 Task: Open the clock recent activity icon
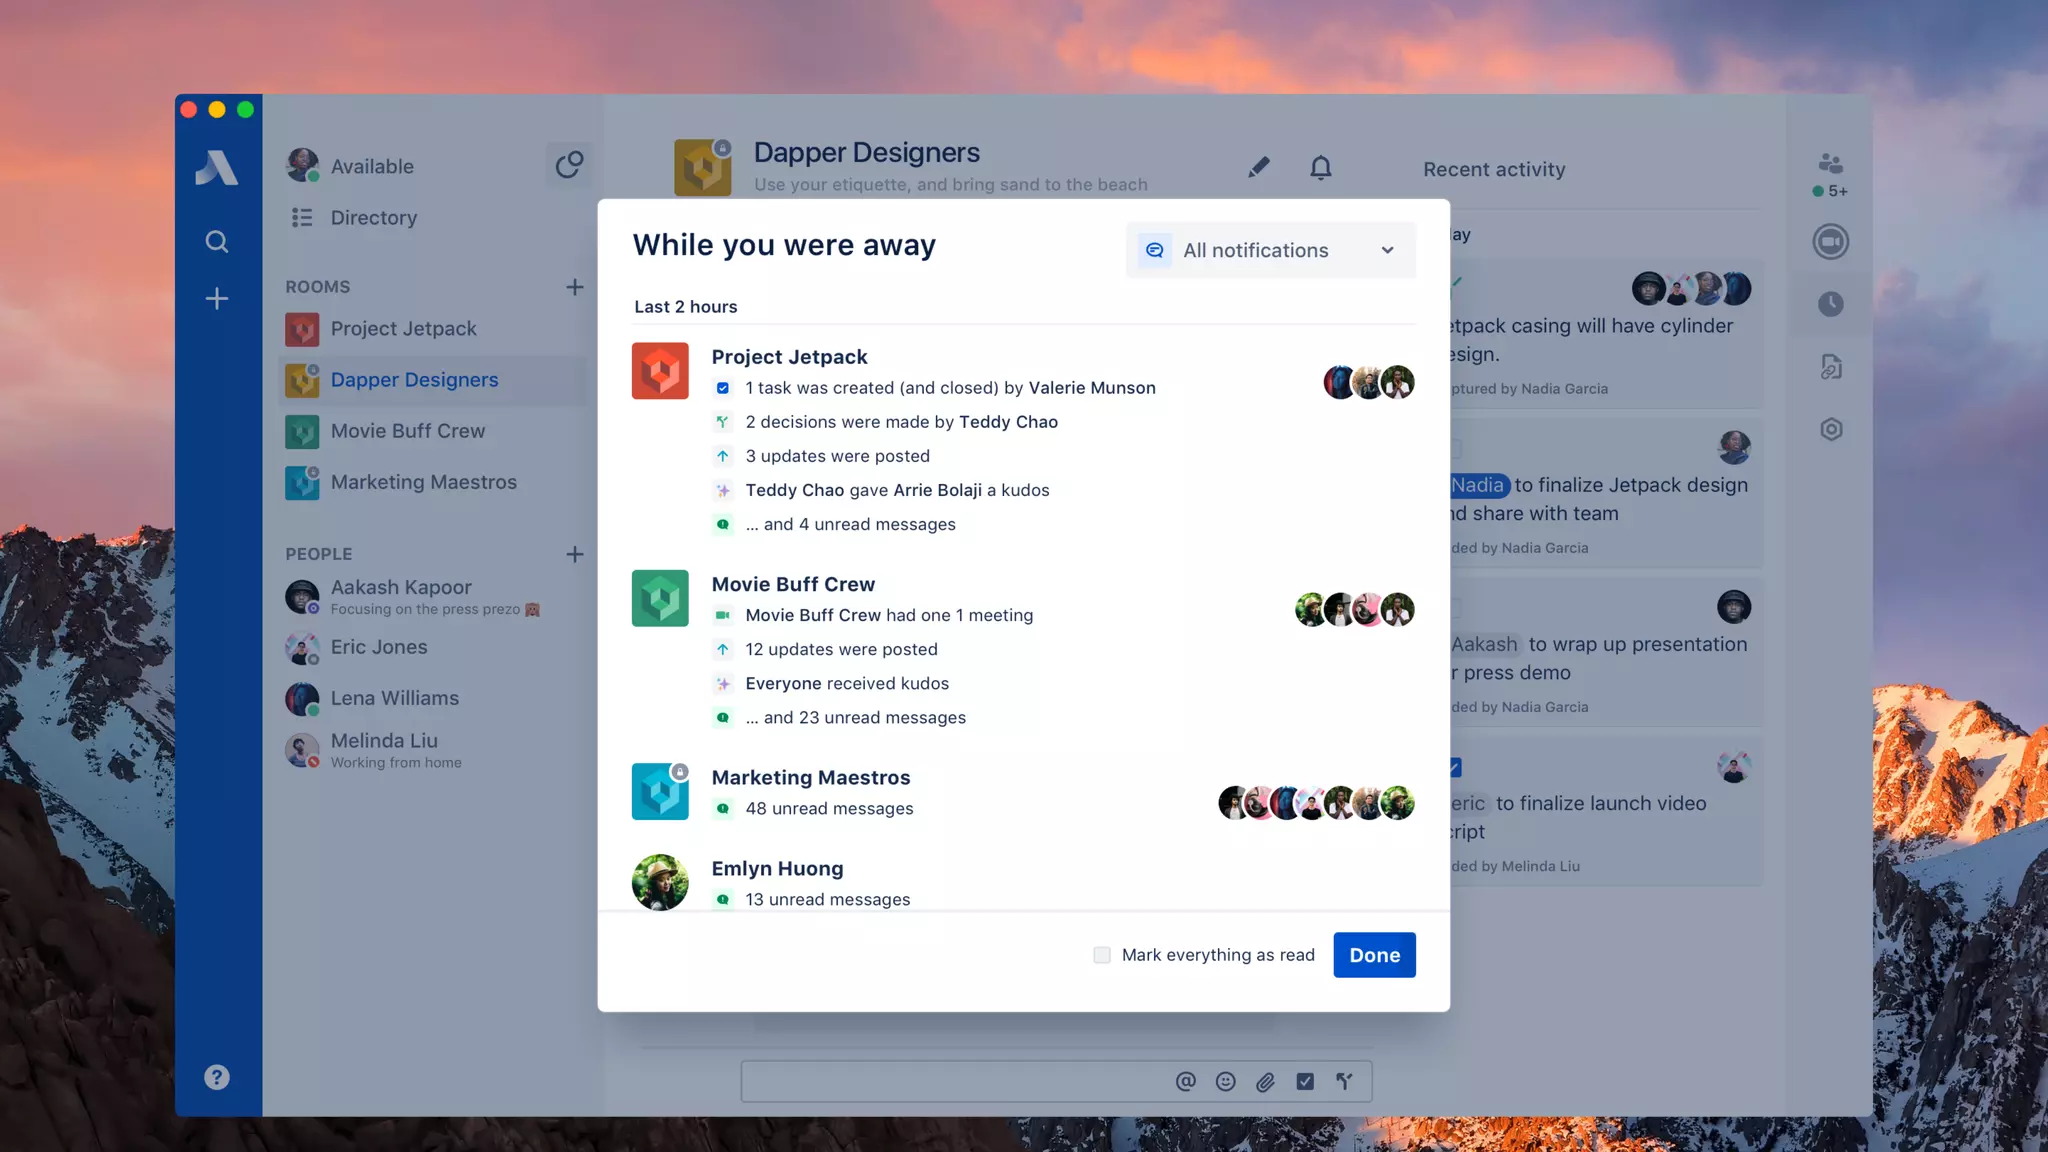click(1830, 304)
